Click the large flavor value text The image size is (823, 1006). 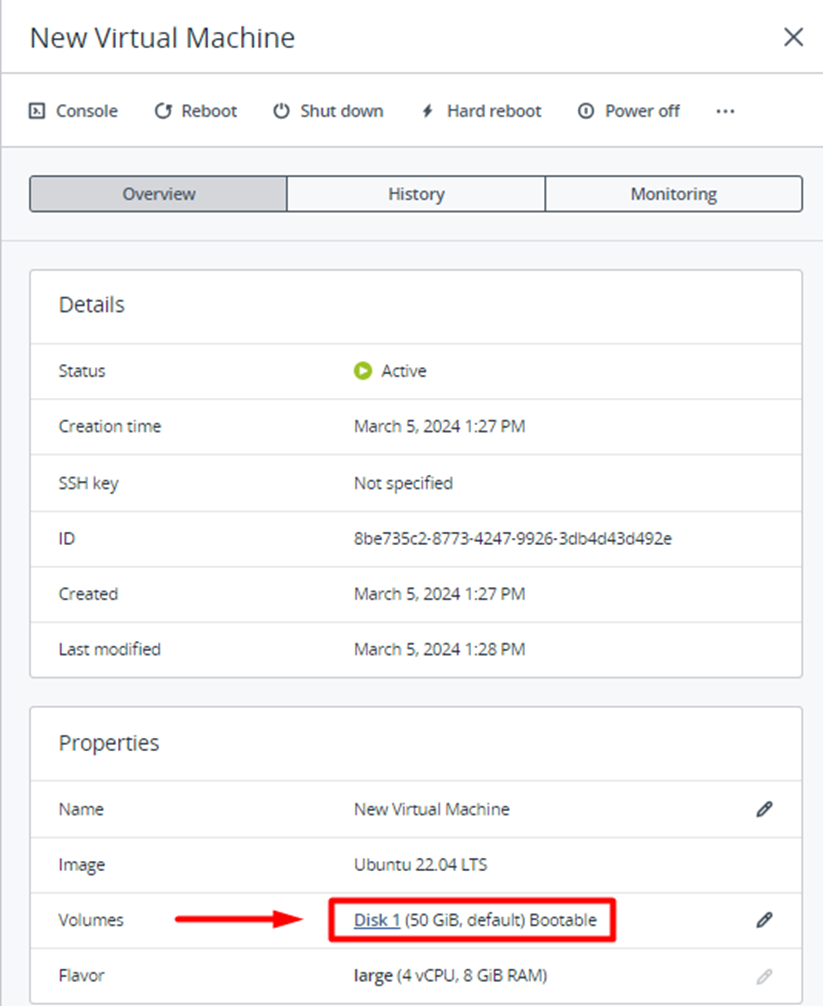[x=373, y=975]
